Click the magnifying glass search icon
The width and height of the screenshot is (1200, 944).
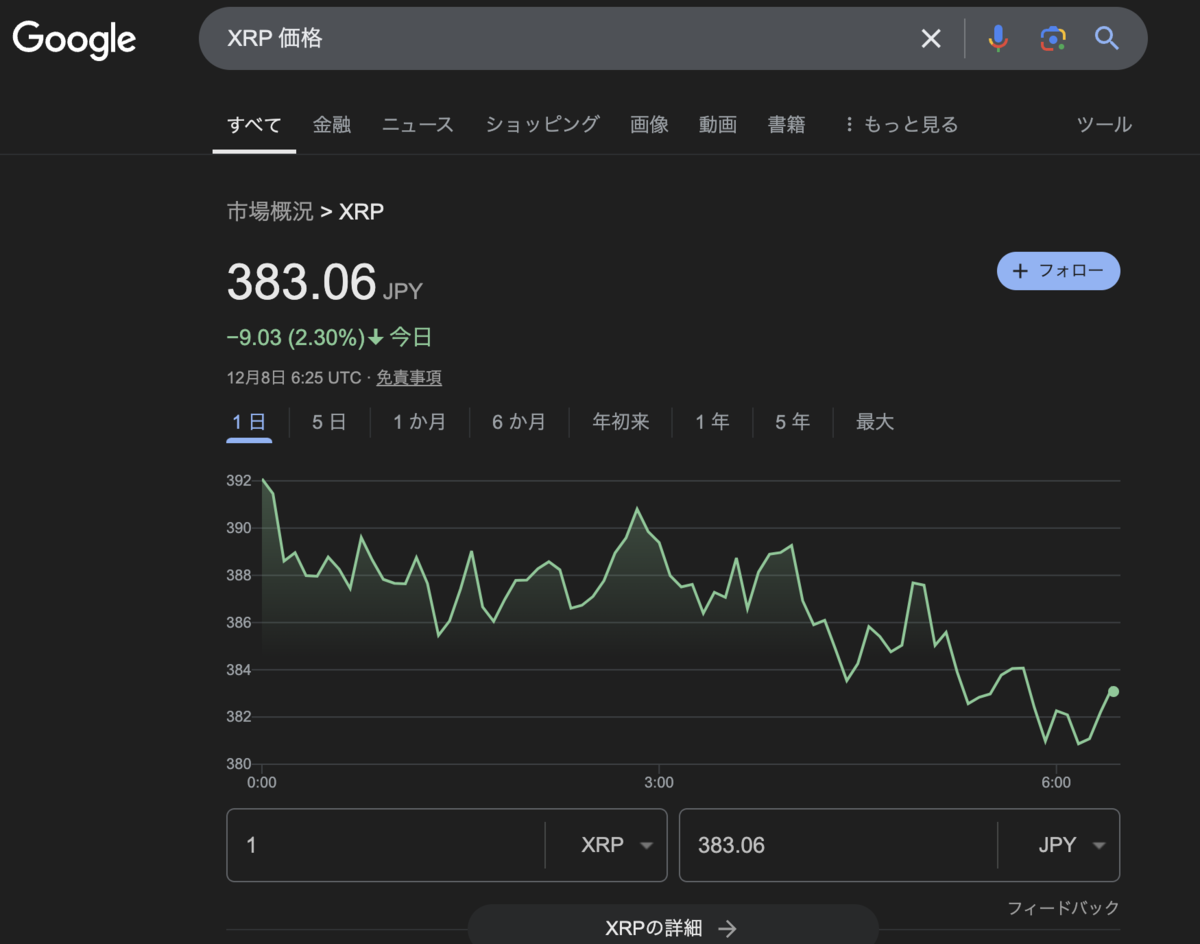pos(1106,39)
